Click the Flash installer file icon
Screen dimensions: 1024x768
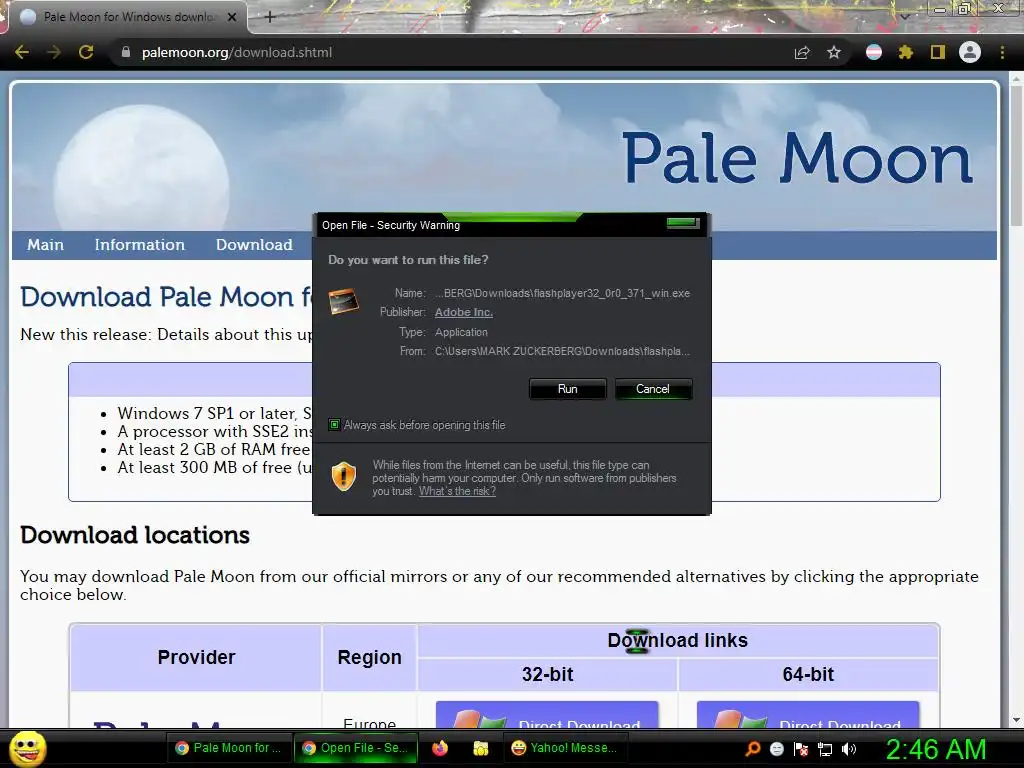coord(344,302)
